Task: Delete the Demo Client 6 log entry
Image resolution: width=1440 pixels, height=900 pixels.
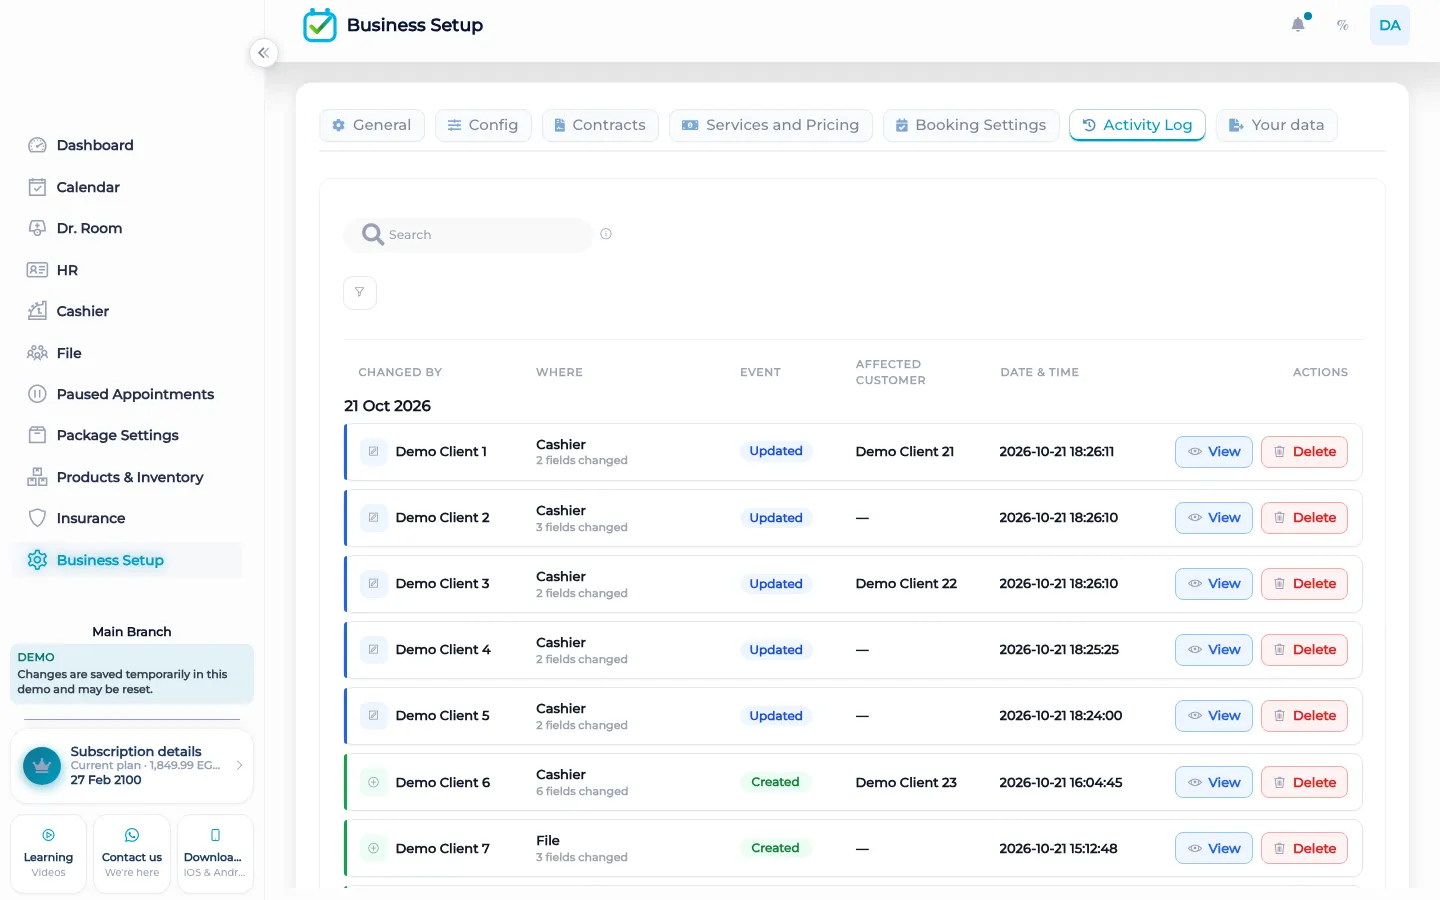Action: (x=1304, y=783)
